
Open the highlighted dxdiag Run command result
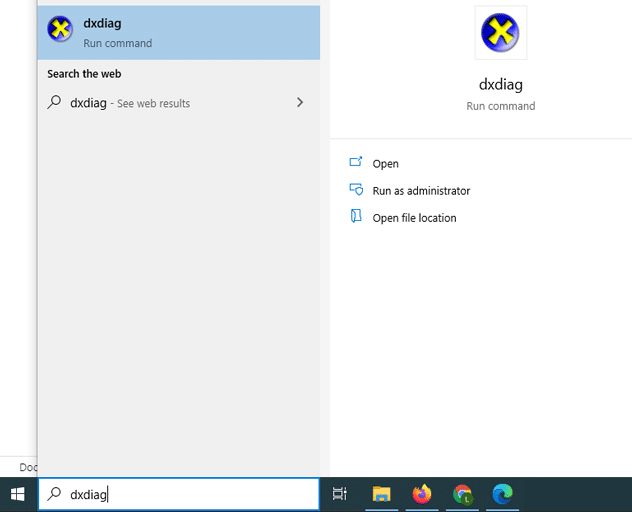pyautogui.click(x=179, y=33)
